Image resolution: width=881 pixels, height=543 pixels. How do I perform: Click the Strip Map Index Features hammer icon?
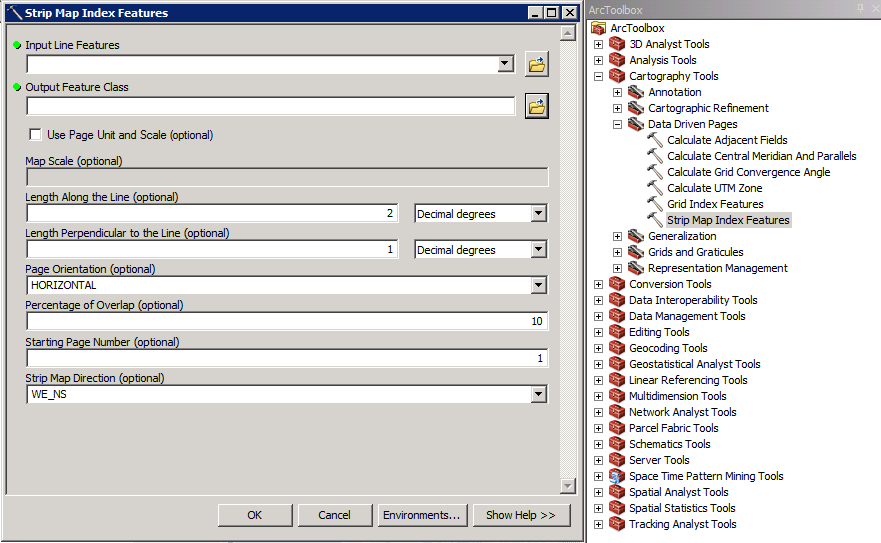pyautogui.click(x=655, y=220)
